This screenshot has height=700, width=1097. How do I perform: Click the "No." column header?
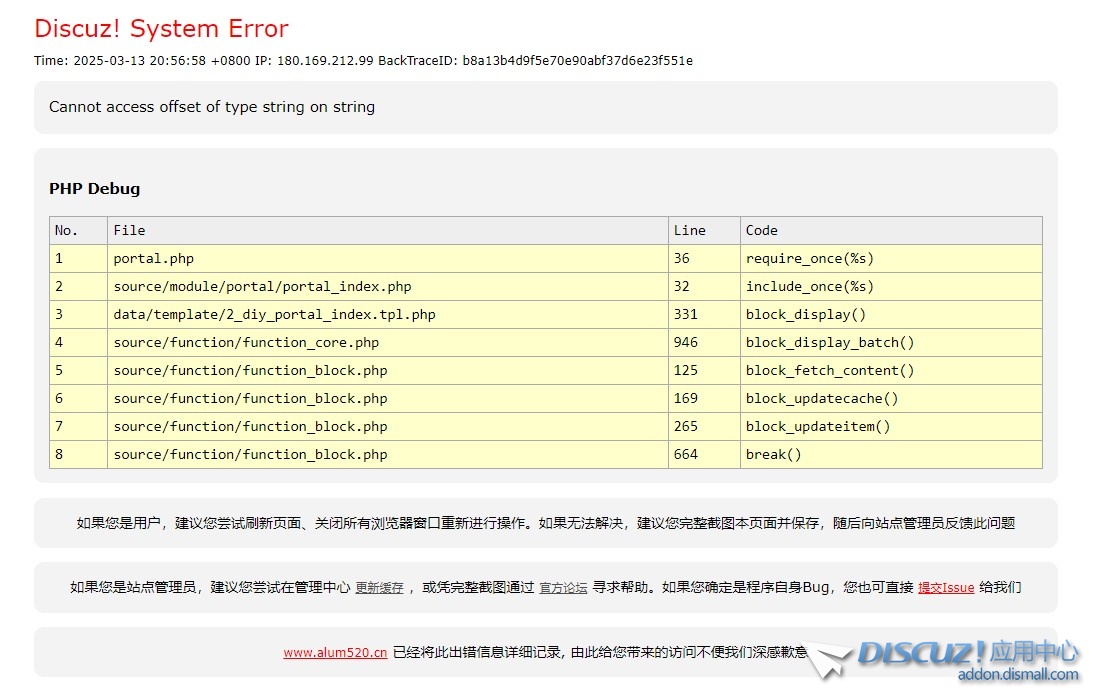coord(78,231)
